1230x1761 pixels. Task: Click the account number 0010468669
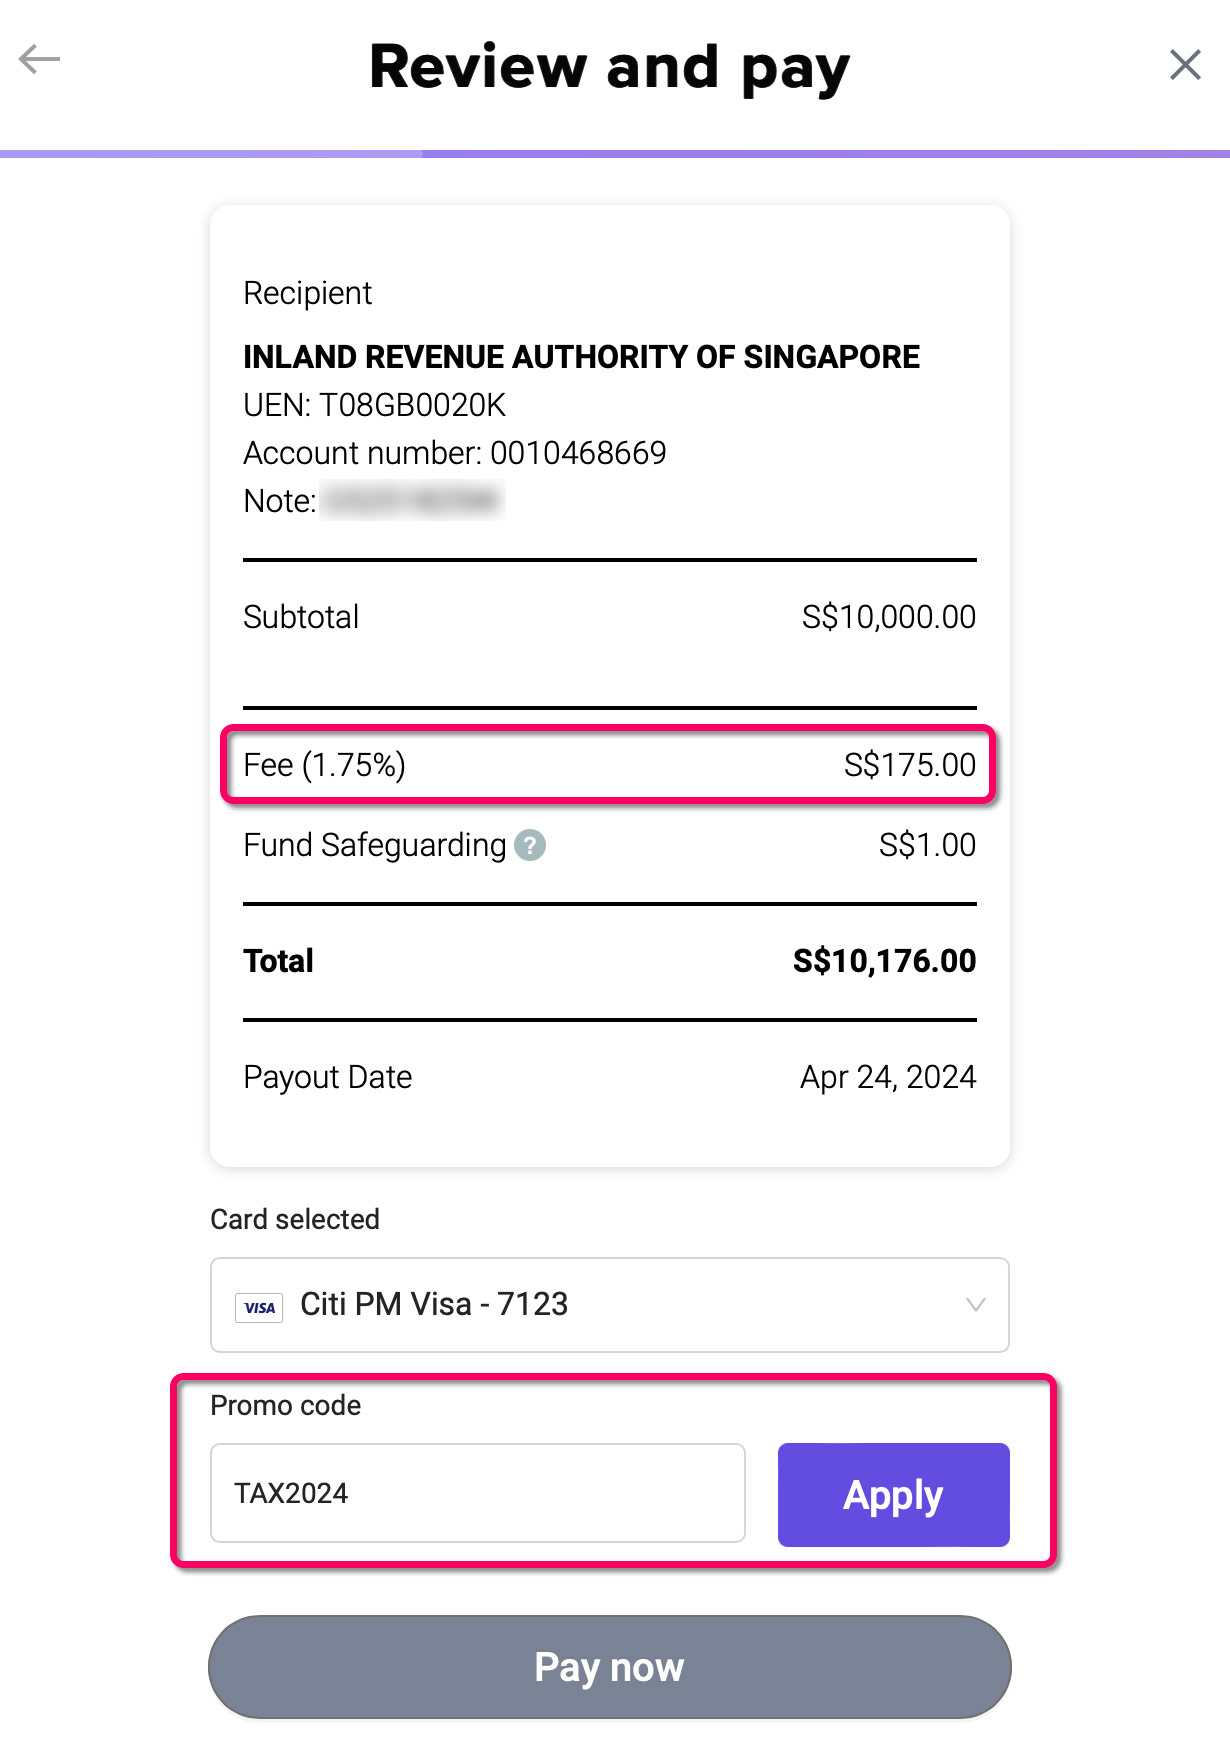[577, 453]
